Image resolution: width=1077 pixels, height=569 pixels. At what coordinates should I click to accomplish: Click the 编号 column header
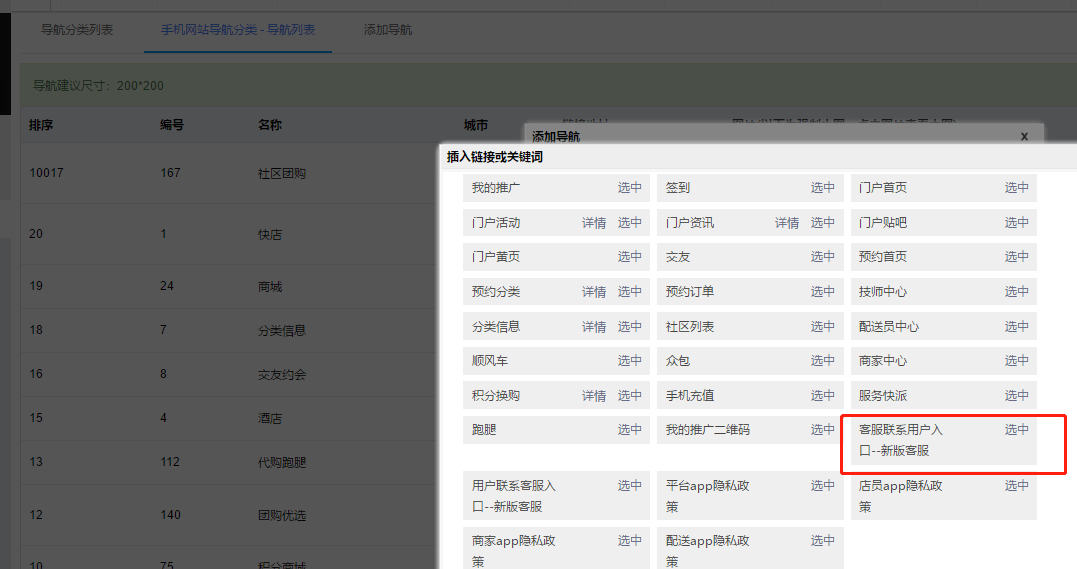point(172,125)
